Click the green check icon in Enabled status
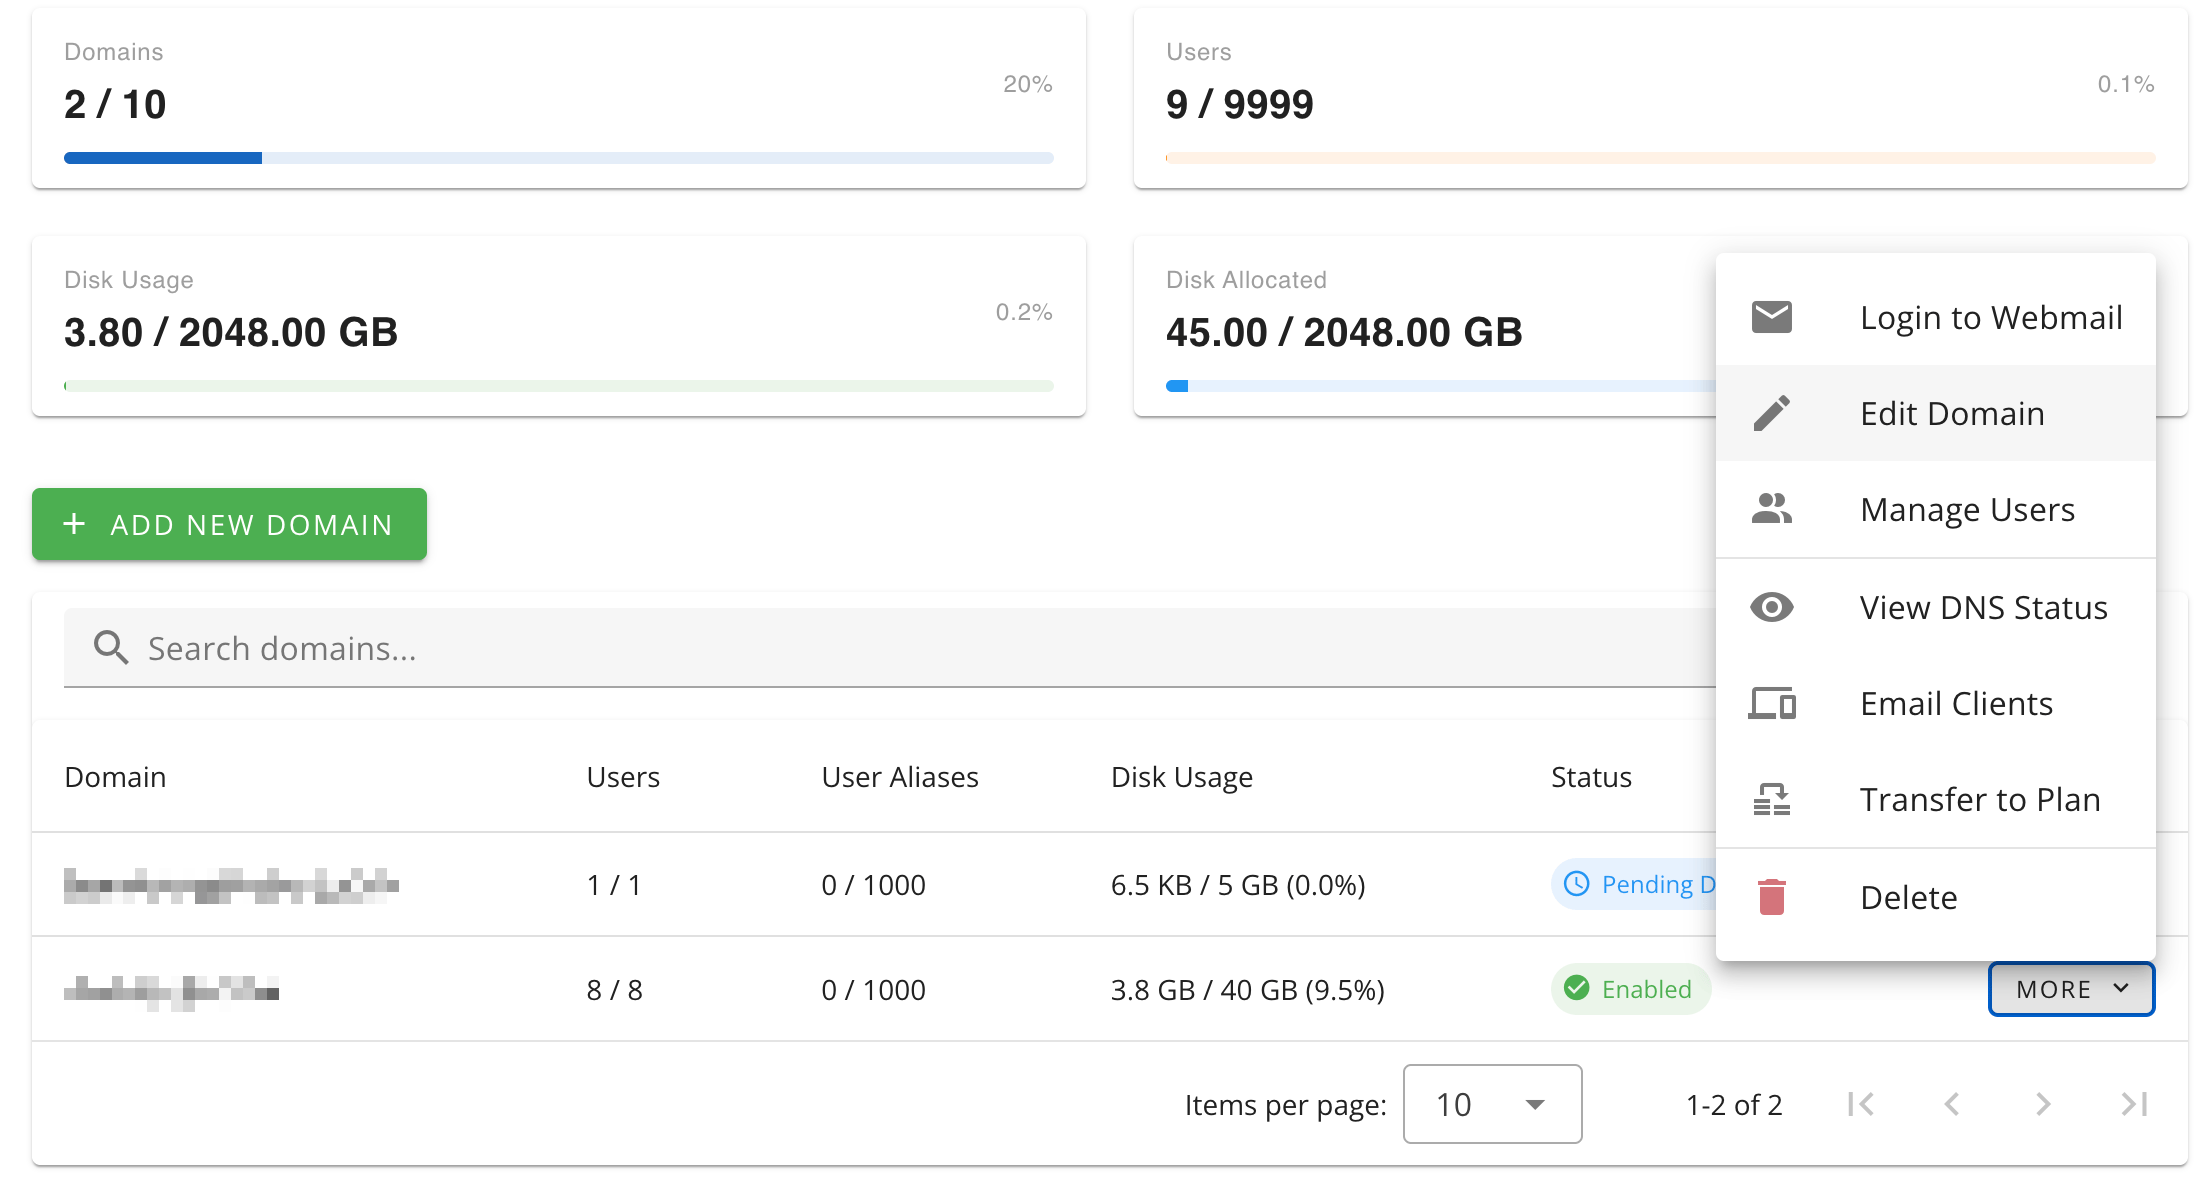This screenshot has width=2206, height=1188. tap(1576, 989)
